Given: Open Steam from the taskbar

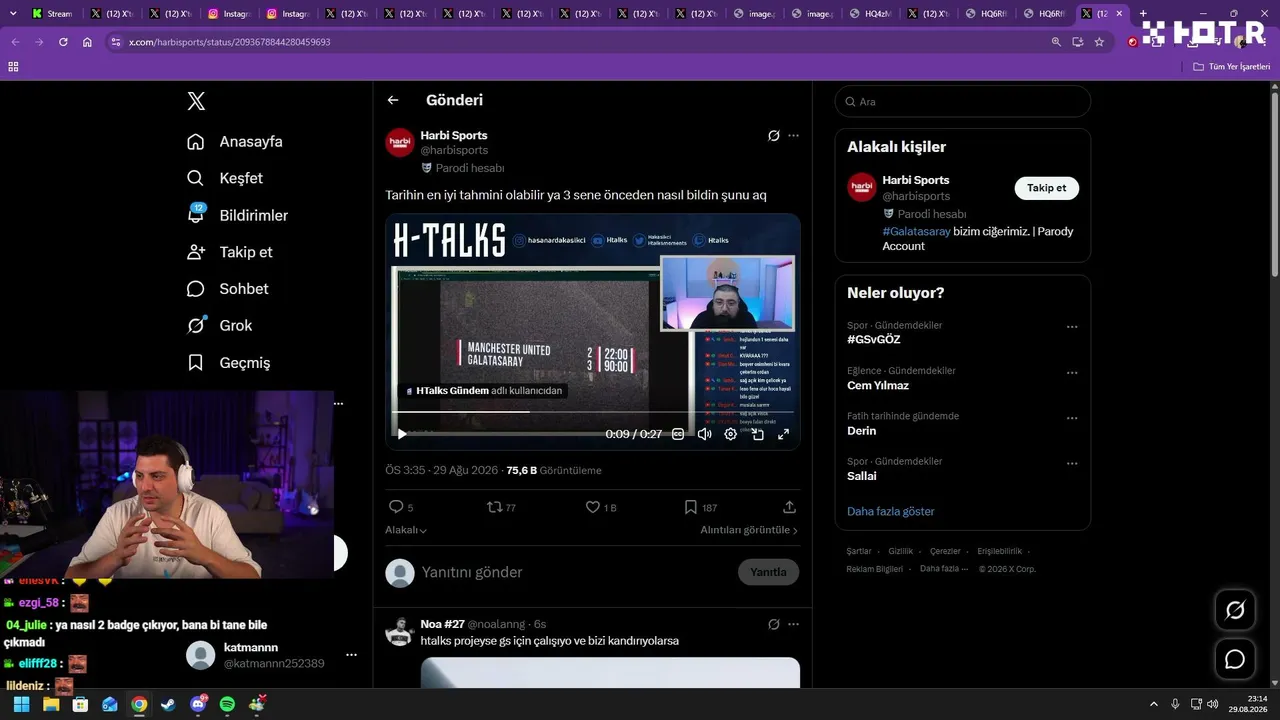Looking at the screenshot, I should coord(168,704).
